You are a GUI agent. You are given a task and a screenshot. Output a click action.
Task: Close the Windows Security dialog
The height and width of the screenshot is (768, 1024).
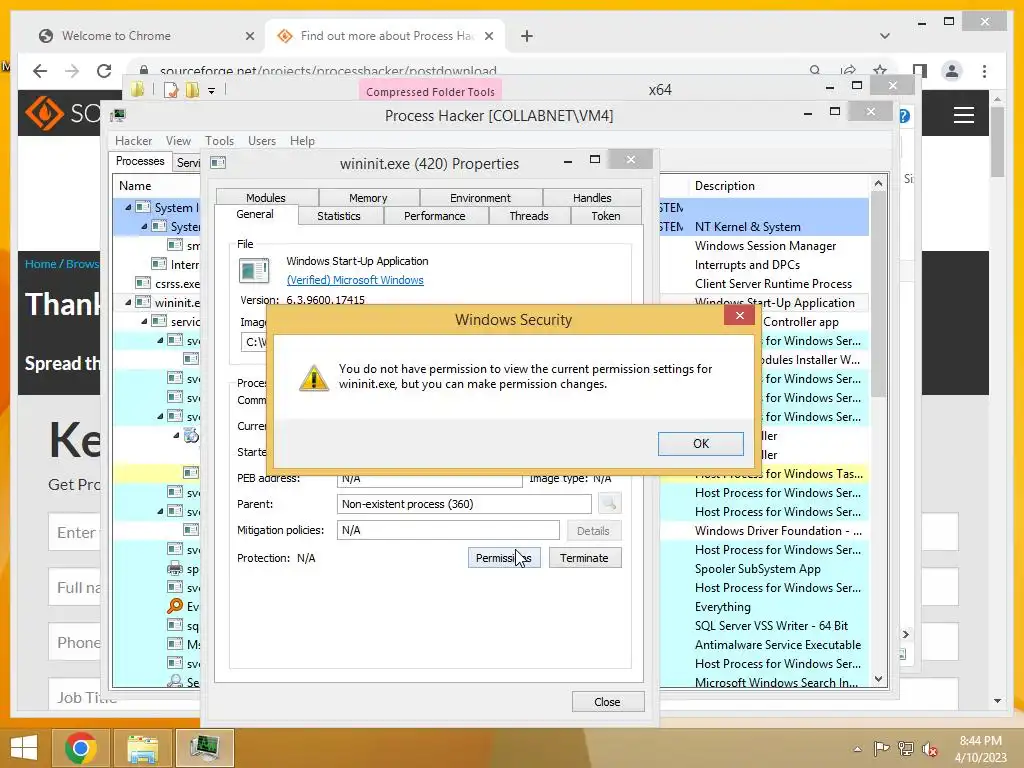739,315
